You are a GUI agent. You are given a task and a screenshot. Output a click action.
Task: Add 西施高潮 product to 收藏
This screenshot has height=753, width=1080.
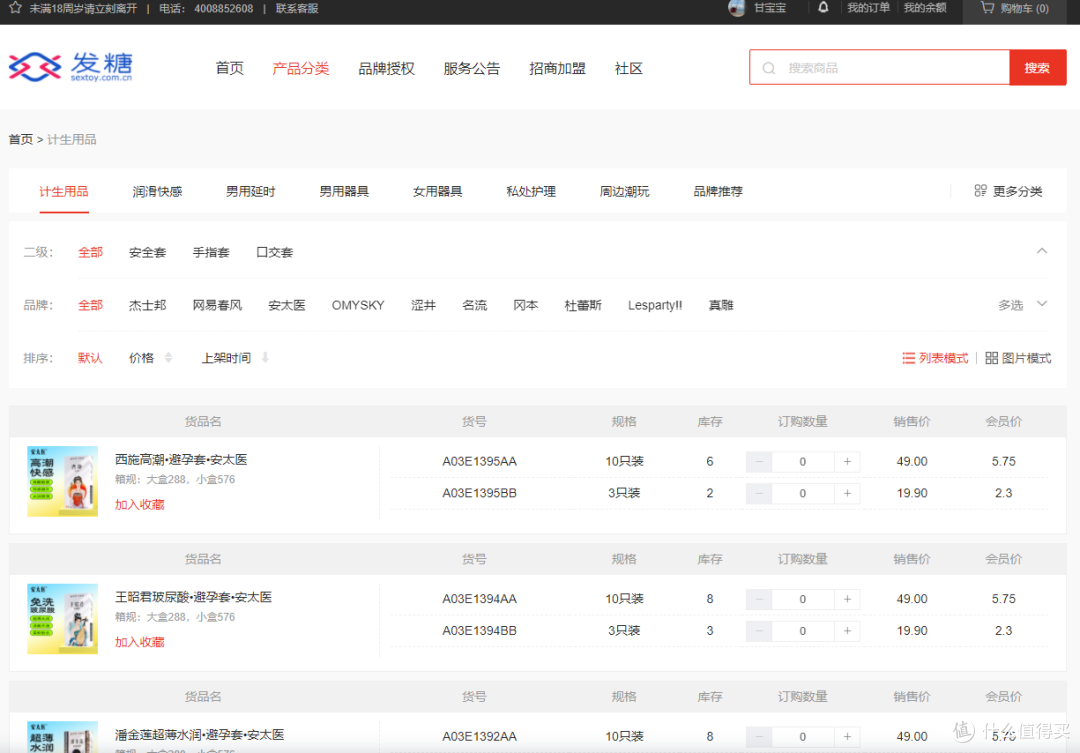(x=140, y=504)
